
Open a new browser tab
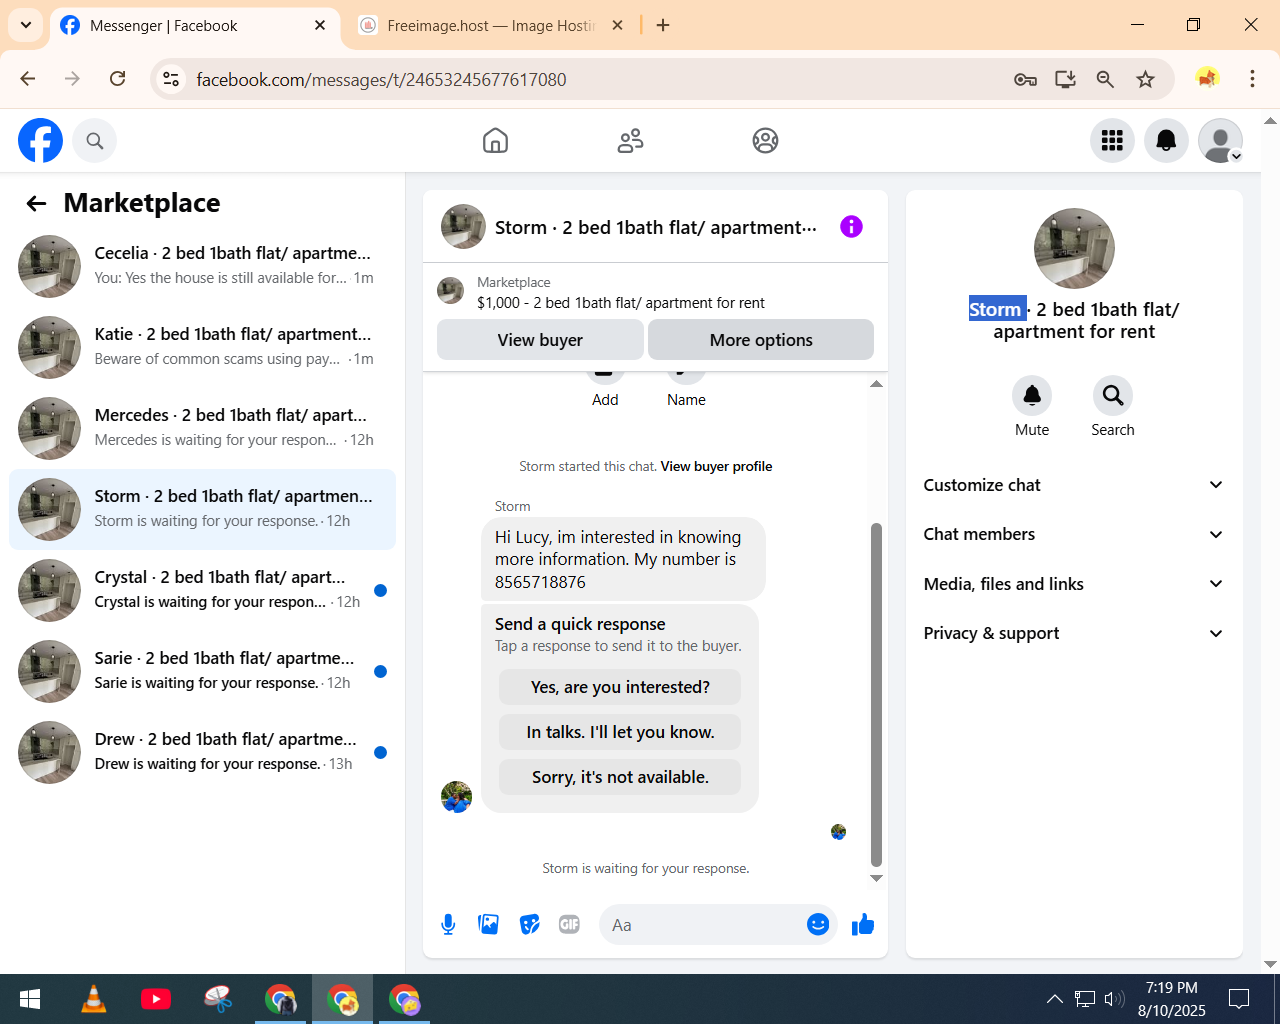tap(663, 25)
